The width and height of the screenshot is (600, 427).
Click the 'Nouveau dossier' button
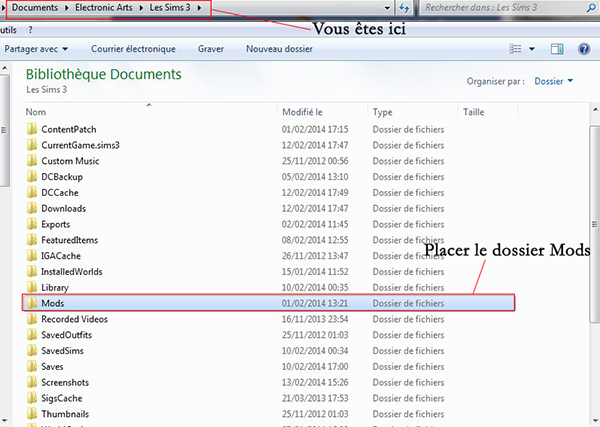point(279,48)
